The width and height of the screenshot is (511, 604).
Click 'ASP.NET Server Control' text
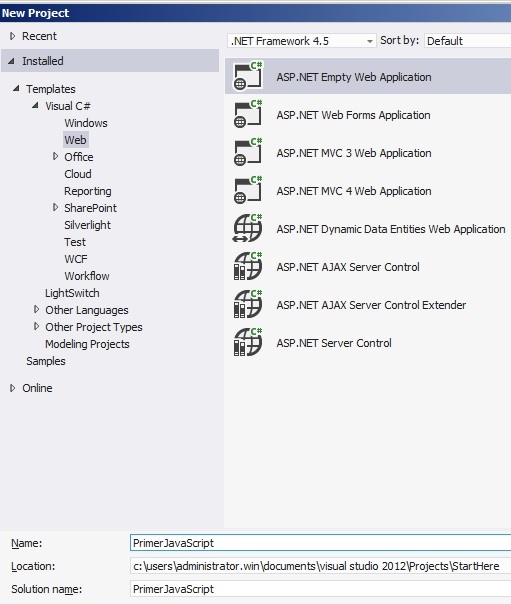tap(334, 343)
